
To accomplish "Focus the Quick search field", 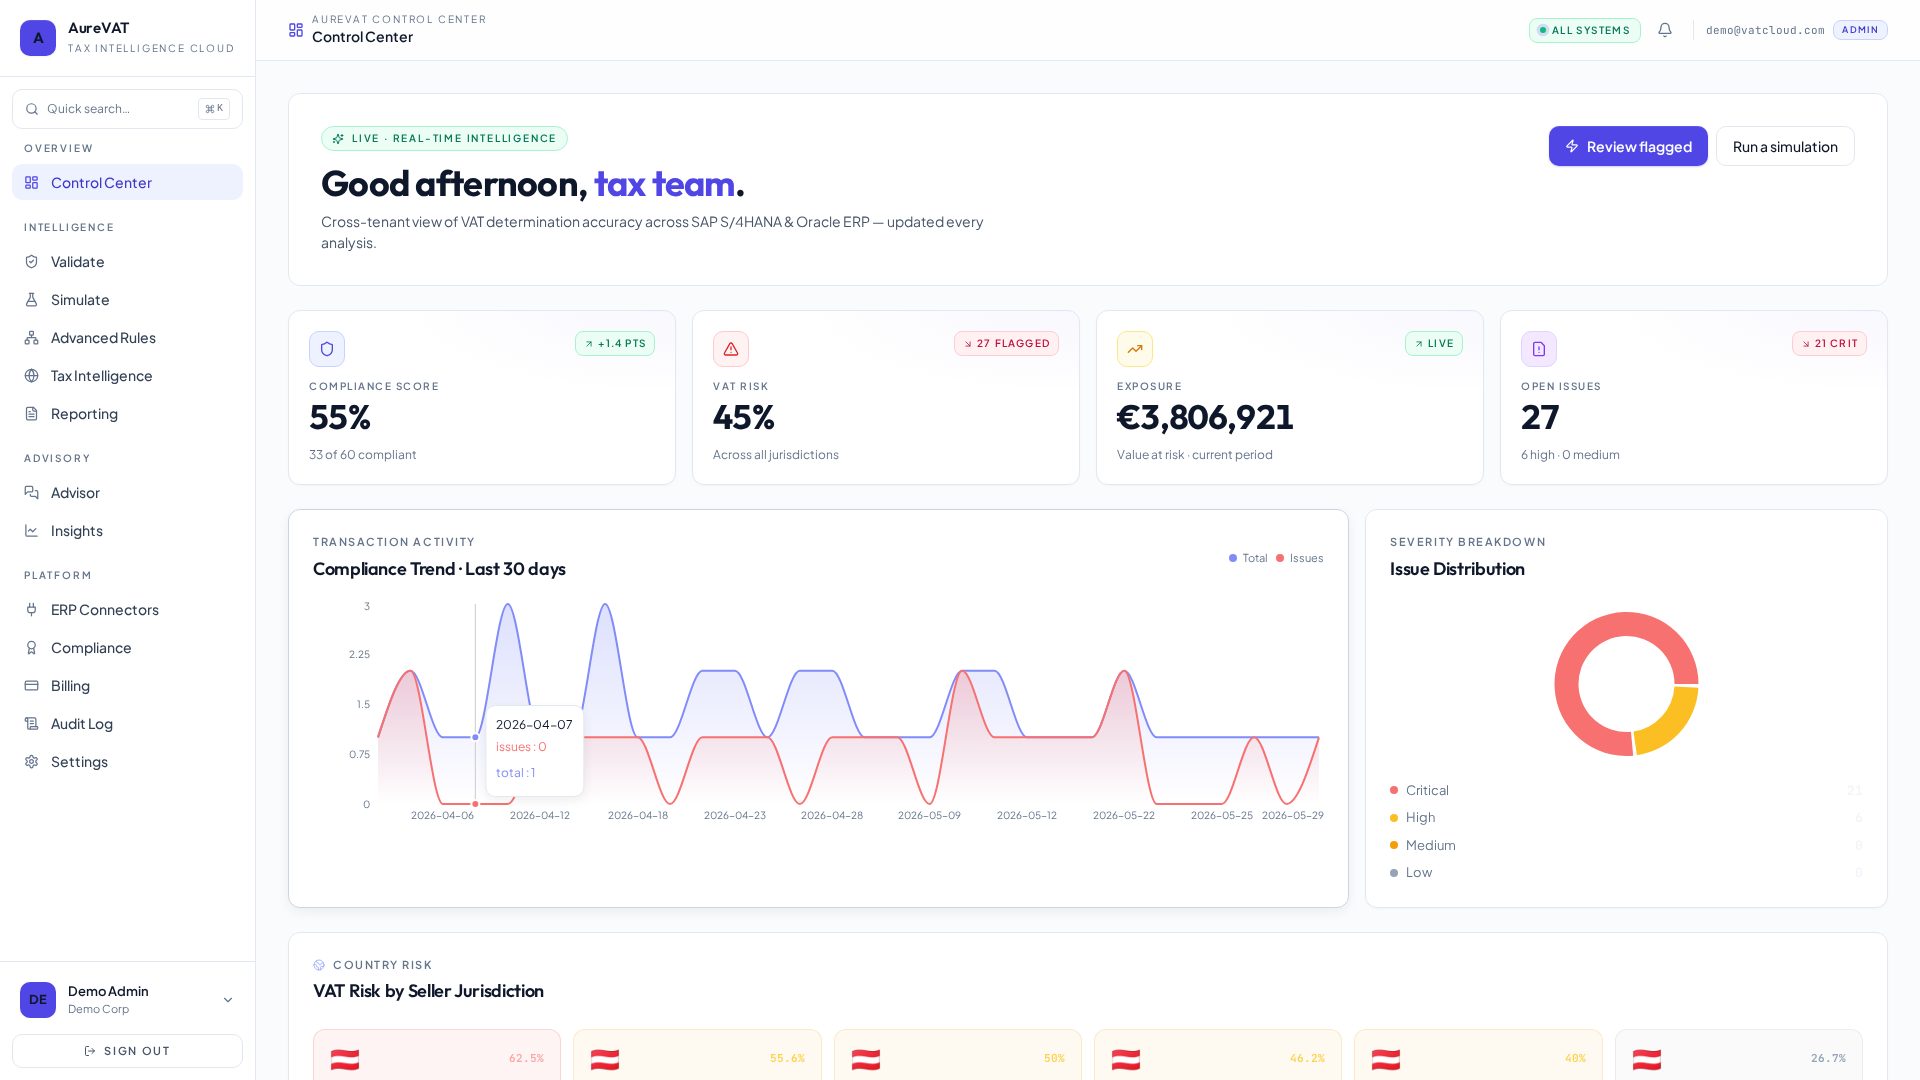I will point(127,109).
